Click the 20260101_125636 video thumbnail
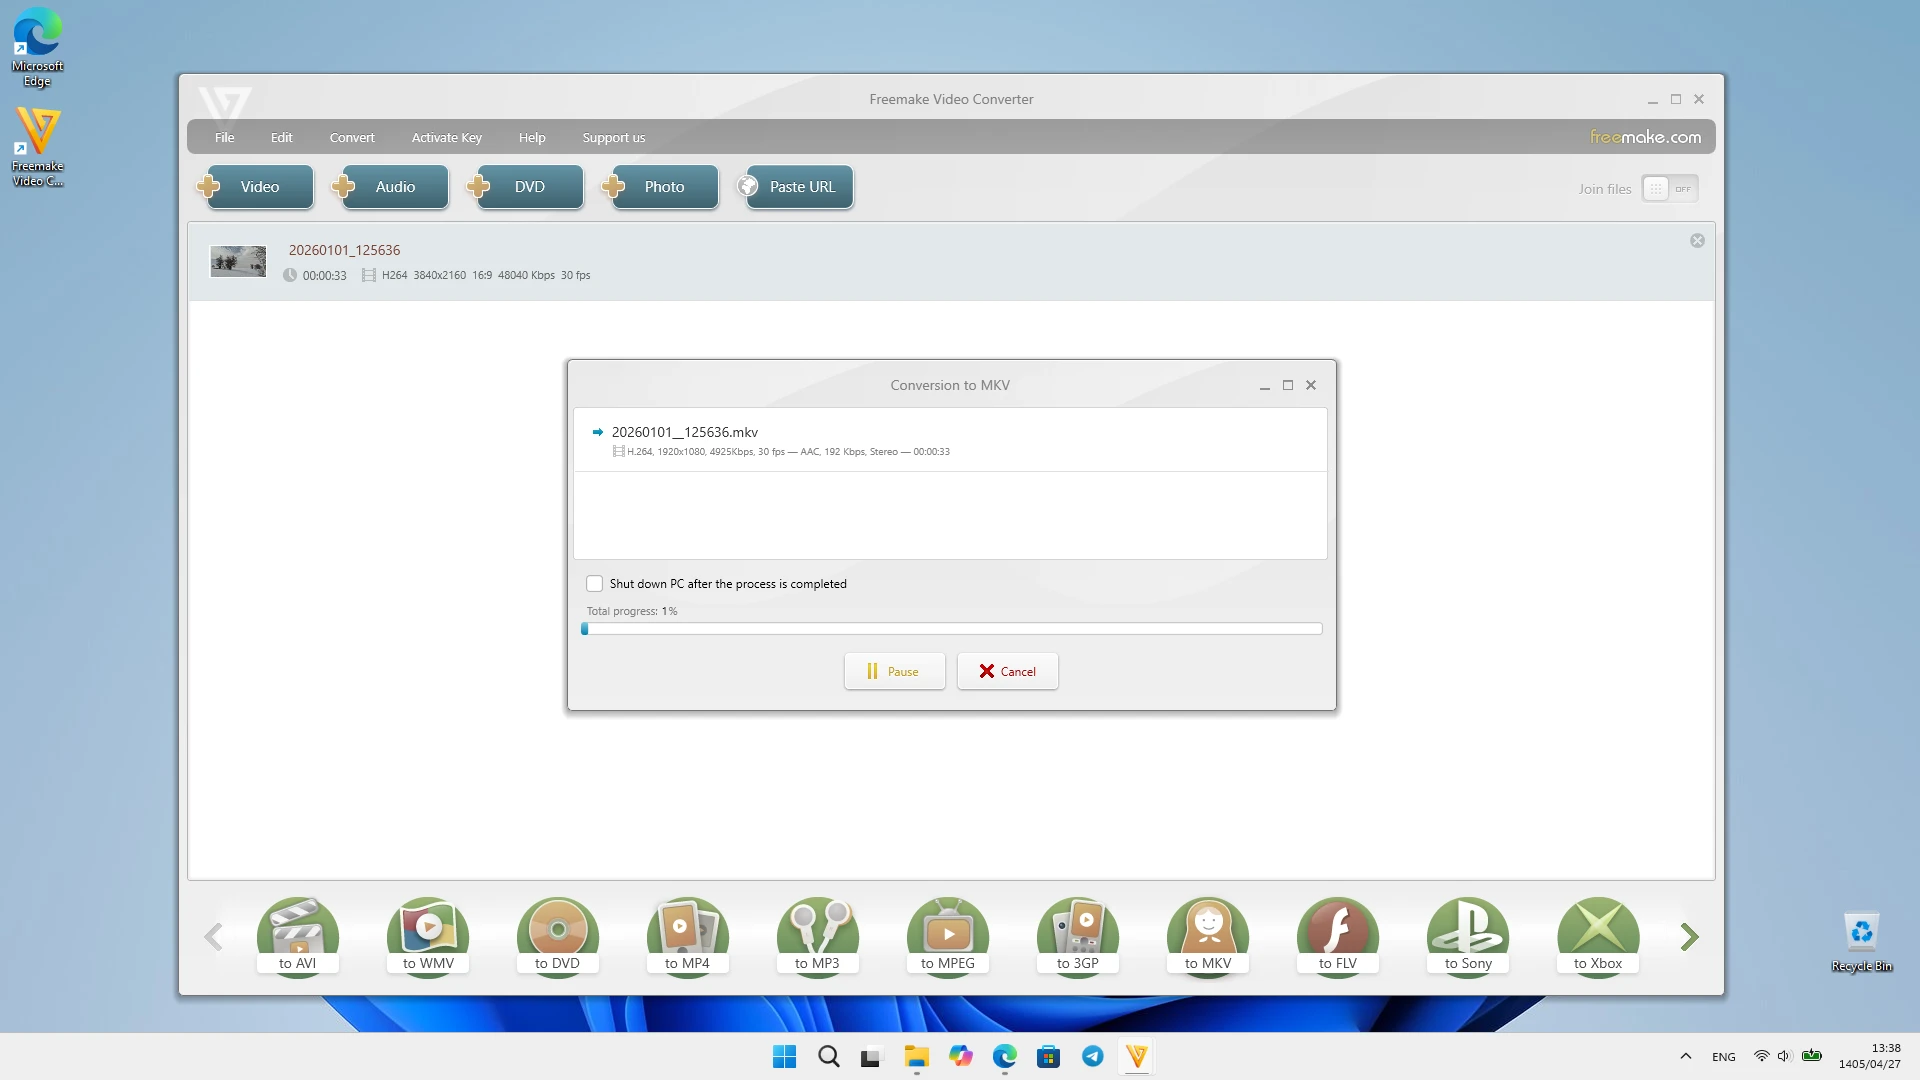Screen dimensions: 1920x1080 (238, 261)
